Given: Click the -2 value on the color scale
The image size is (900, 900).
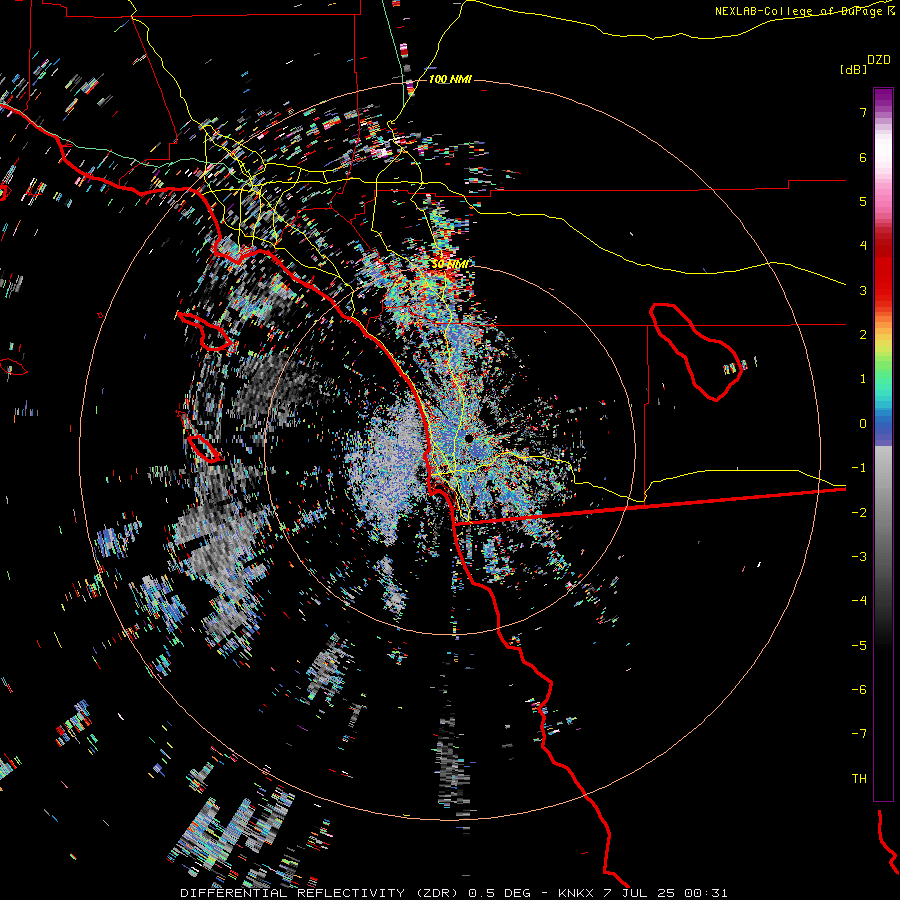Looking at the screenshot, I should (859, 513).
